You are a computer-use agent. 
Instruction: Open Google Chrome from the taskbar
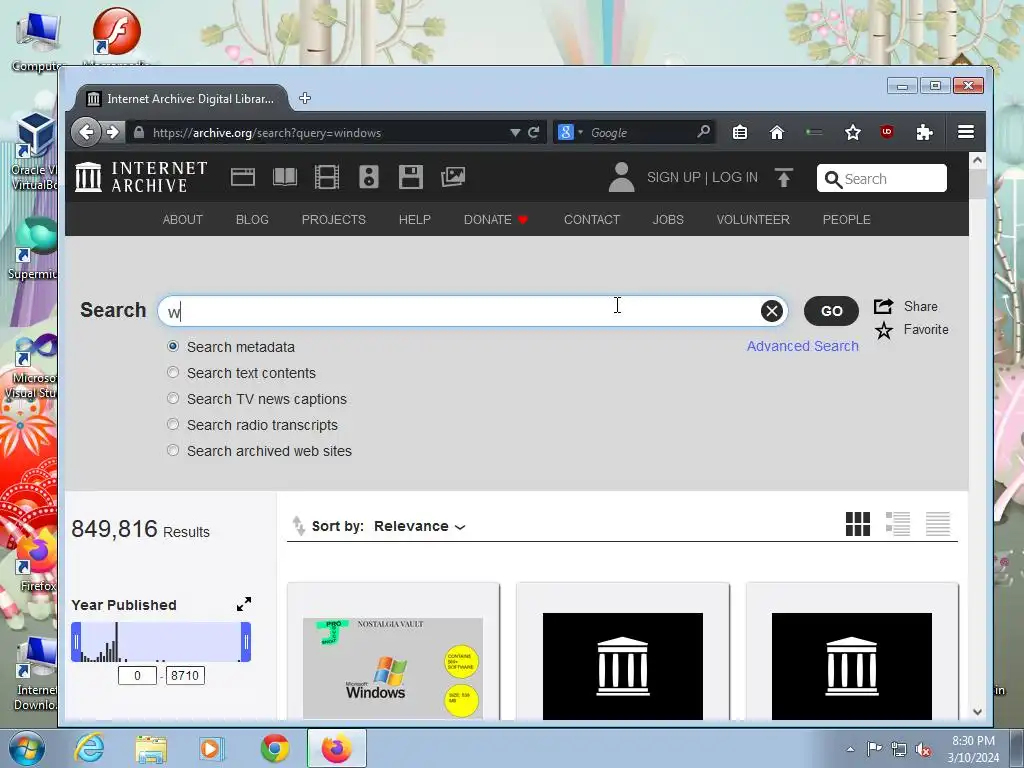click(275, 748)
